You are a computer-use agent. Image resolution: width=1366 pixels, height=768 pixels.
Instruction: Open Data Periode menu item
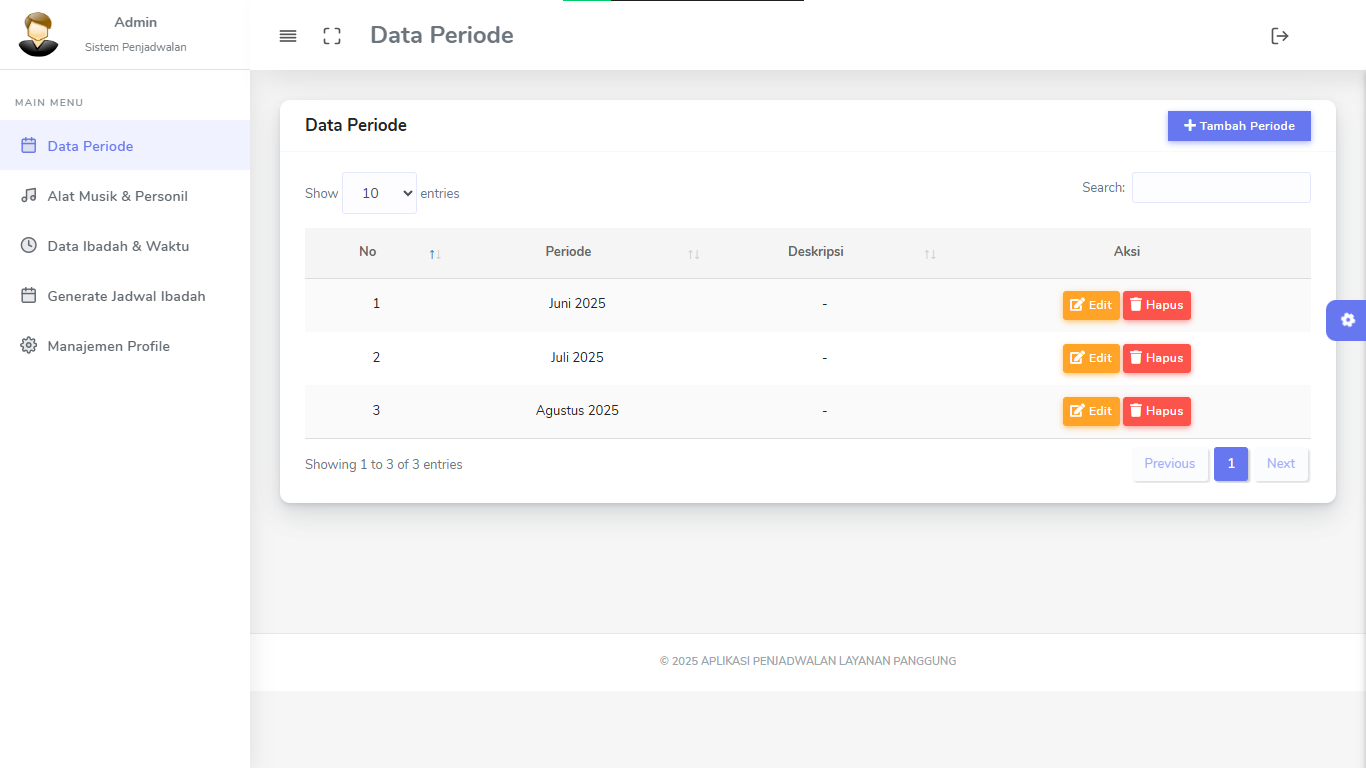point(90,146)
